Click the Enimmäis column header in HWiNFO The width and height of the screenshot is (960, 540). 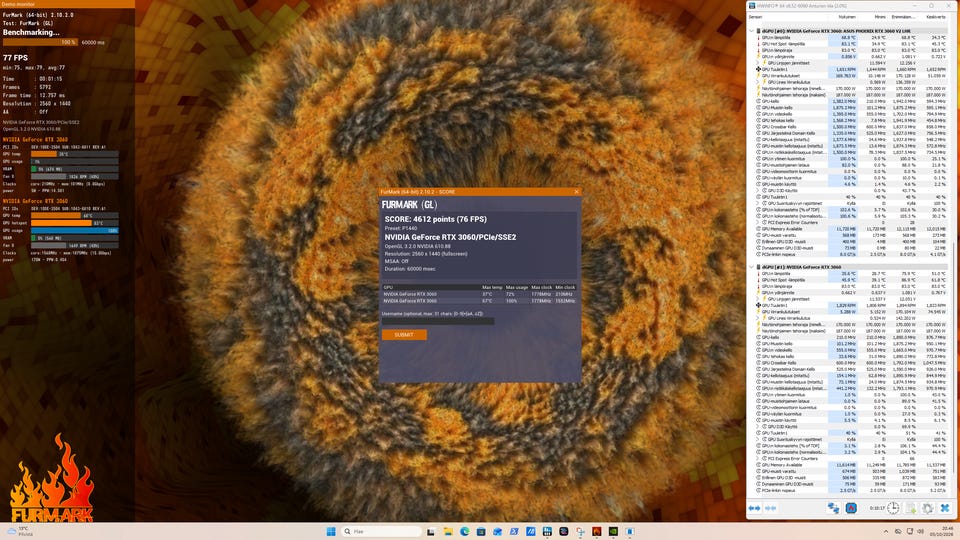(903, 17)
